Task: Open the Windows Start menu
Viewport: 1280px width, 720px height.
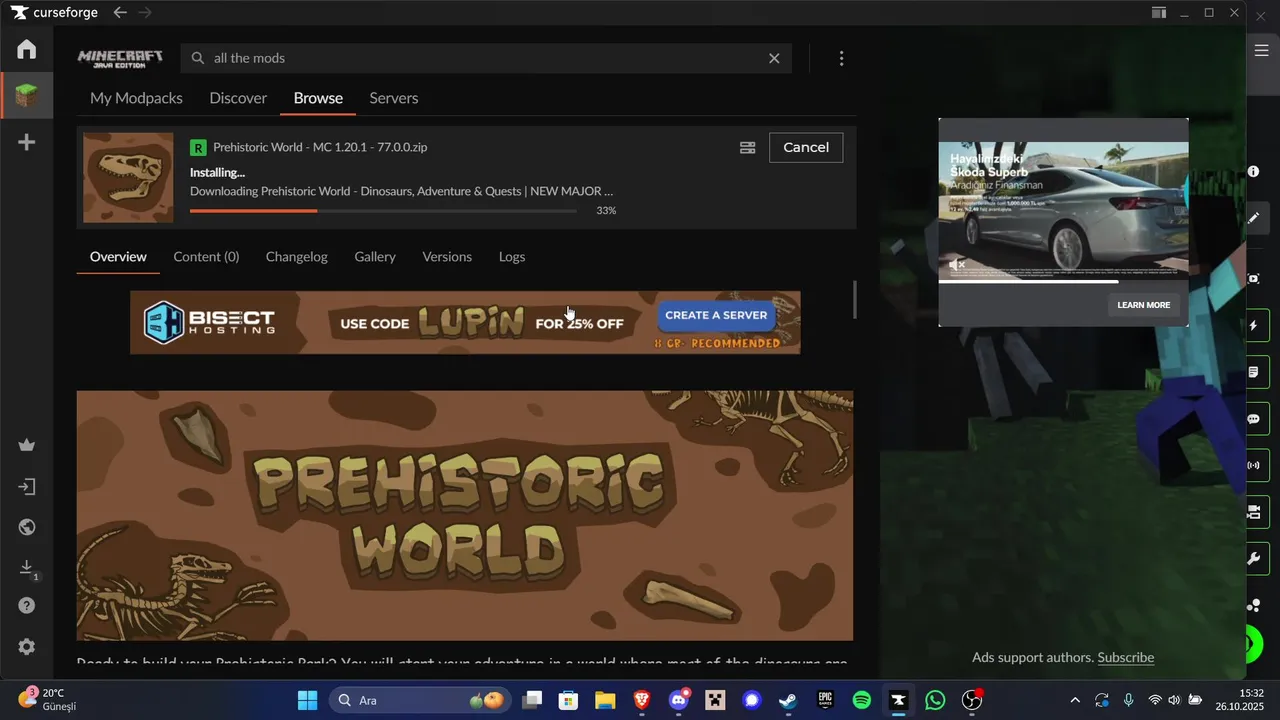Action: tap(307, 700)
